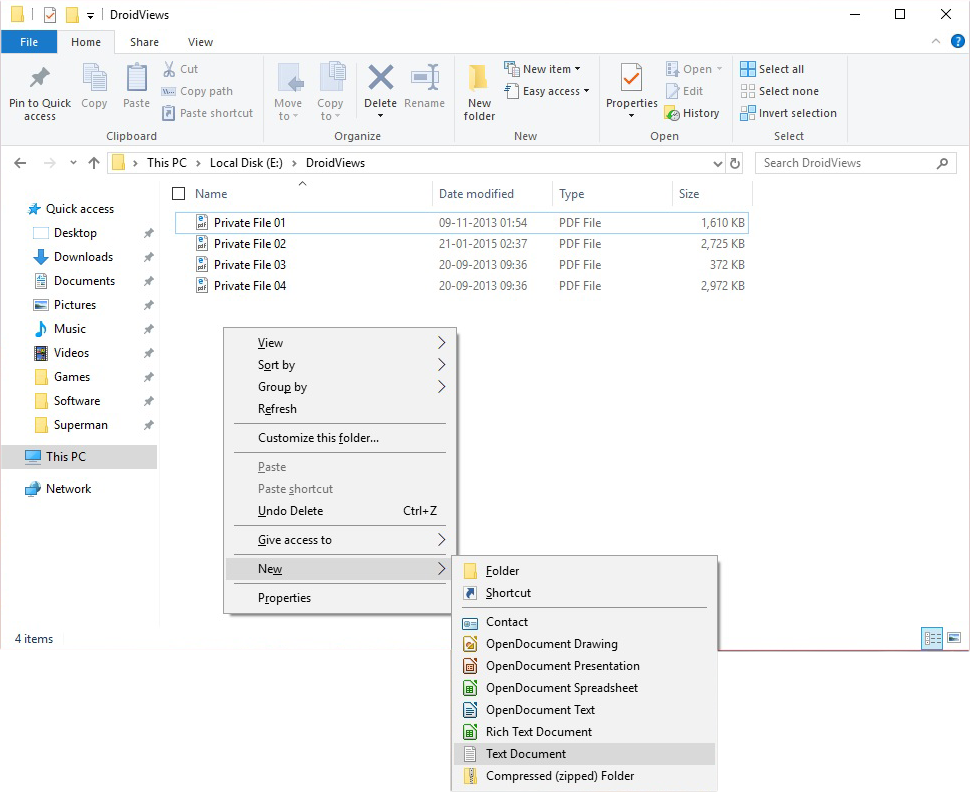This screenshot has width=970, height=792.
Task: Switch to the Home tab
Action: click(86, 42)
